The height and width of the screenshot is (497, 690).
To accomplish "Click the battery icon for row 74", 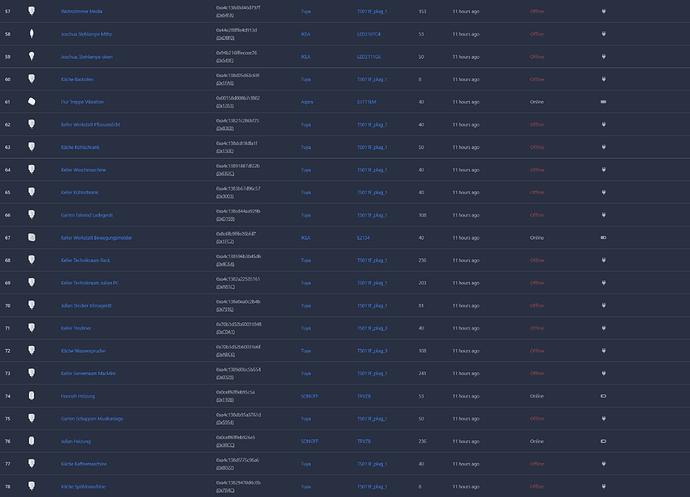I will (603, 396).
